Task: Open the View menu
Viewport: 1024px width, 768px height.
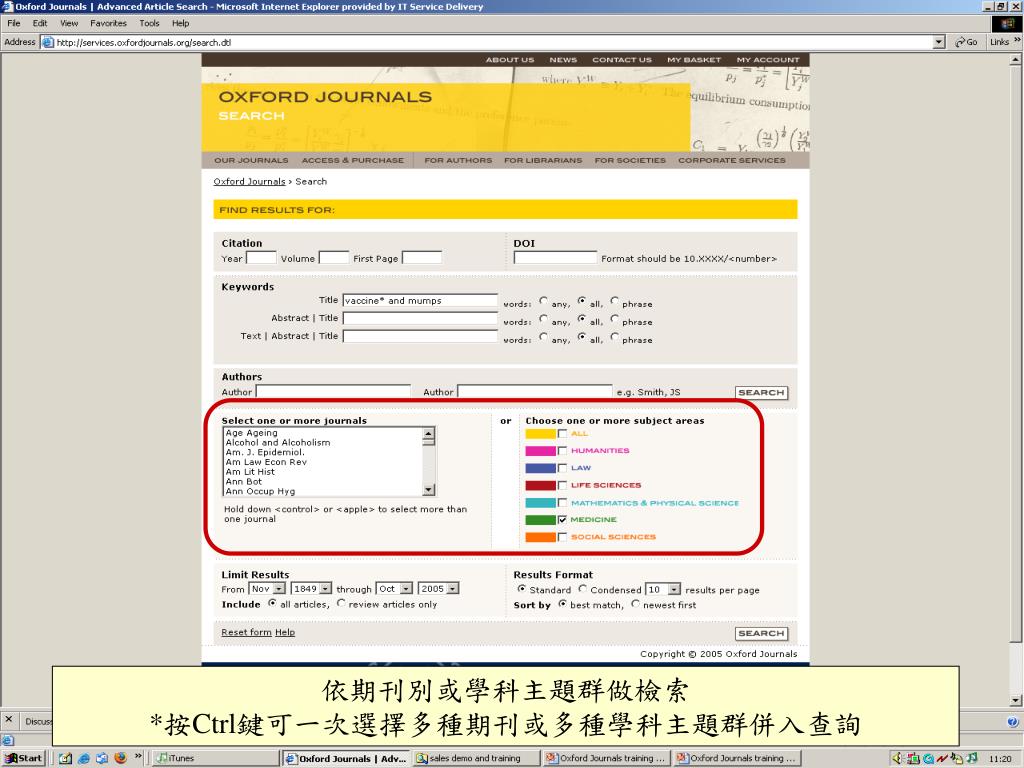Action: 69,24
